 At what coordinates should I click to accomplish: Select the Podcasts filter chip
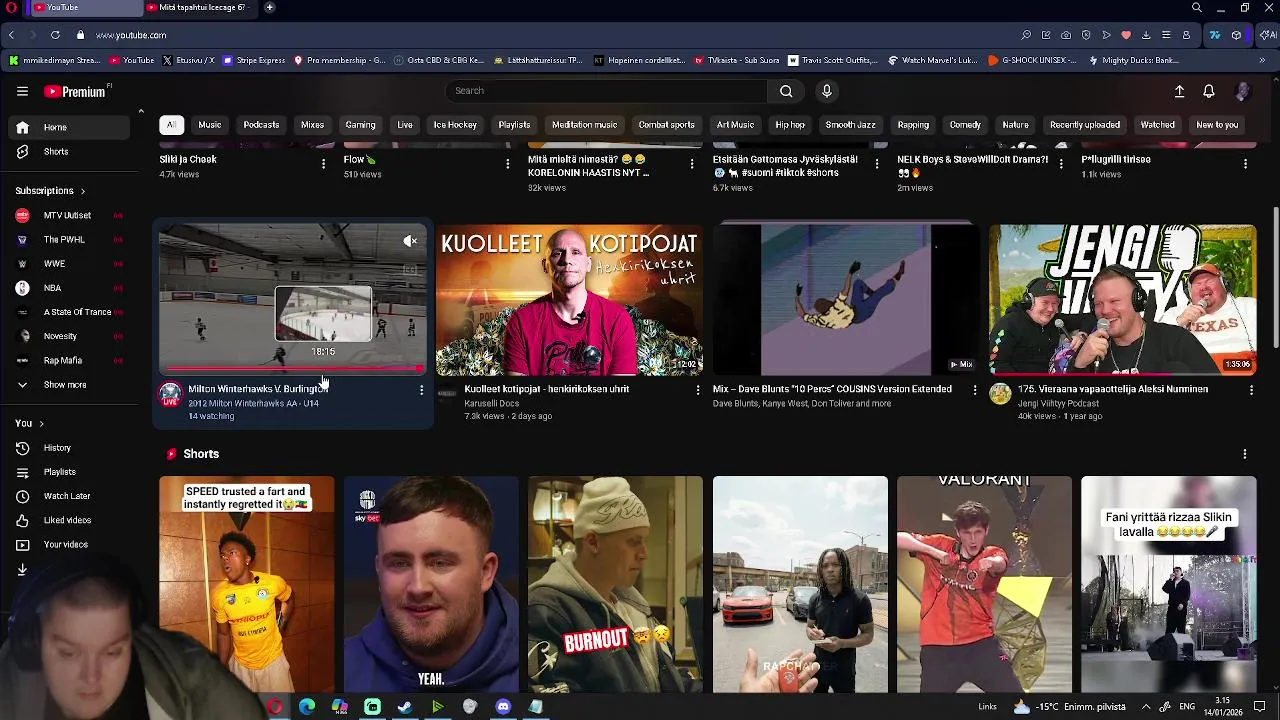point(261,125)
